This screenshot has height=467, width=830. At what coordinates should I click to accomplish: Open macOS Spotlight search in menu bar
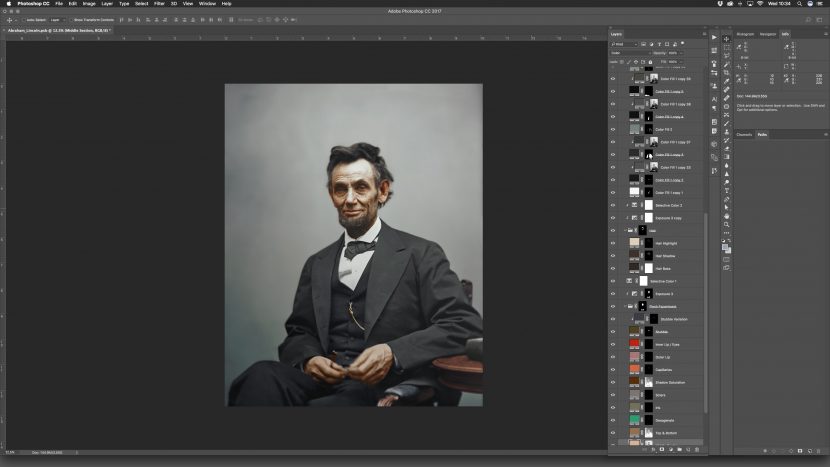[x=799, y=4]
